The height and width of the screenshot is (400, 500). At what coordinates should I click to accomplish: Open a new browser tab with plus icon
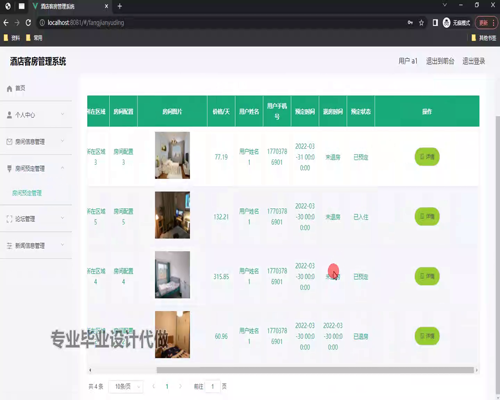pos(120,6)
